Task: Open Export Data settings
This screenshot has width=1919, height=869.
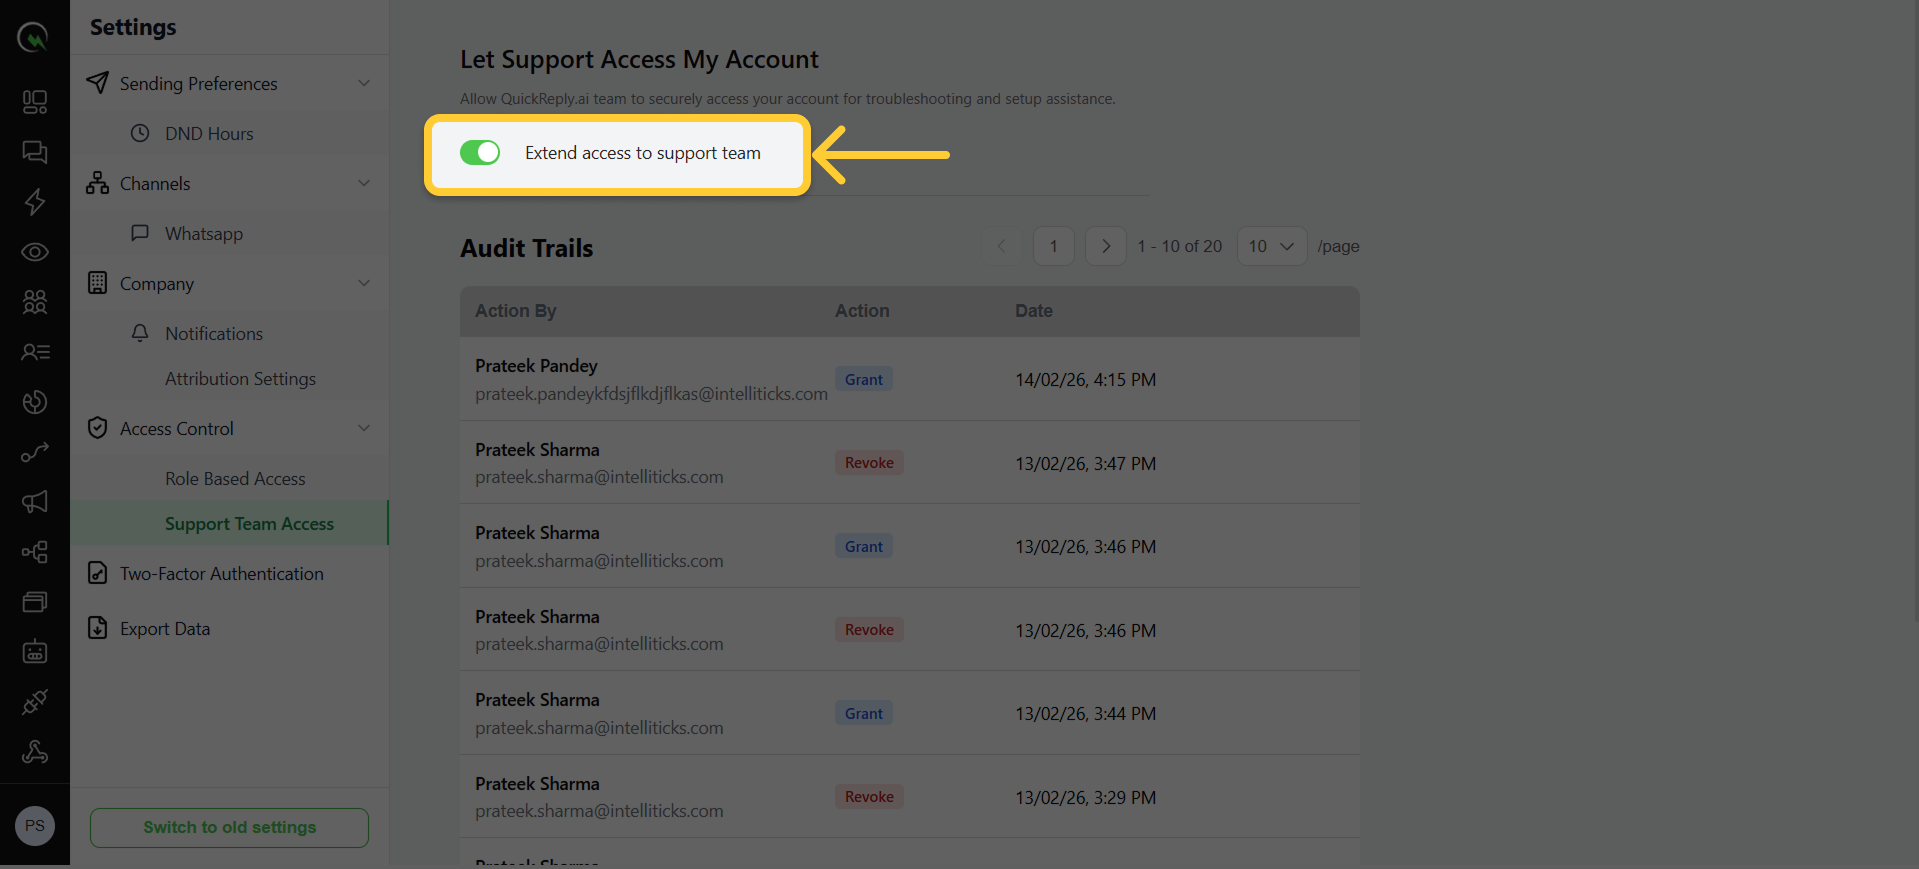Action: tap(165, 629)
